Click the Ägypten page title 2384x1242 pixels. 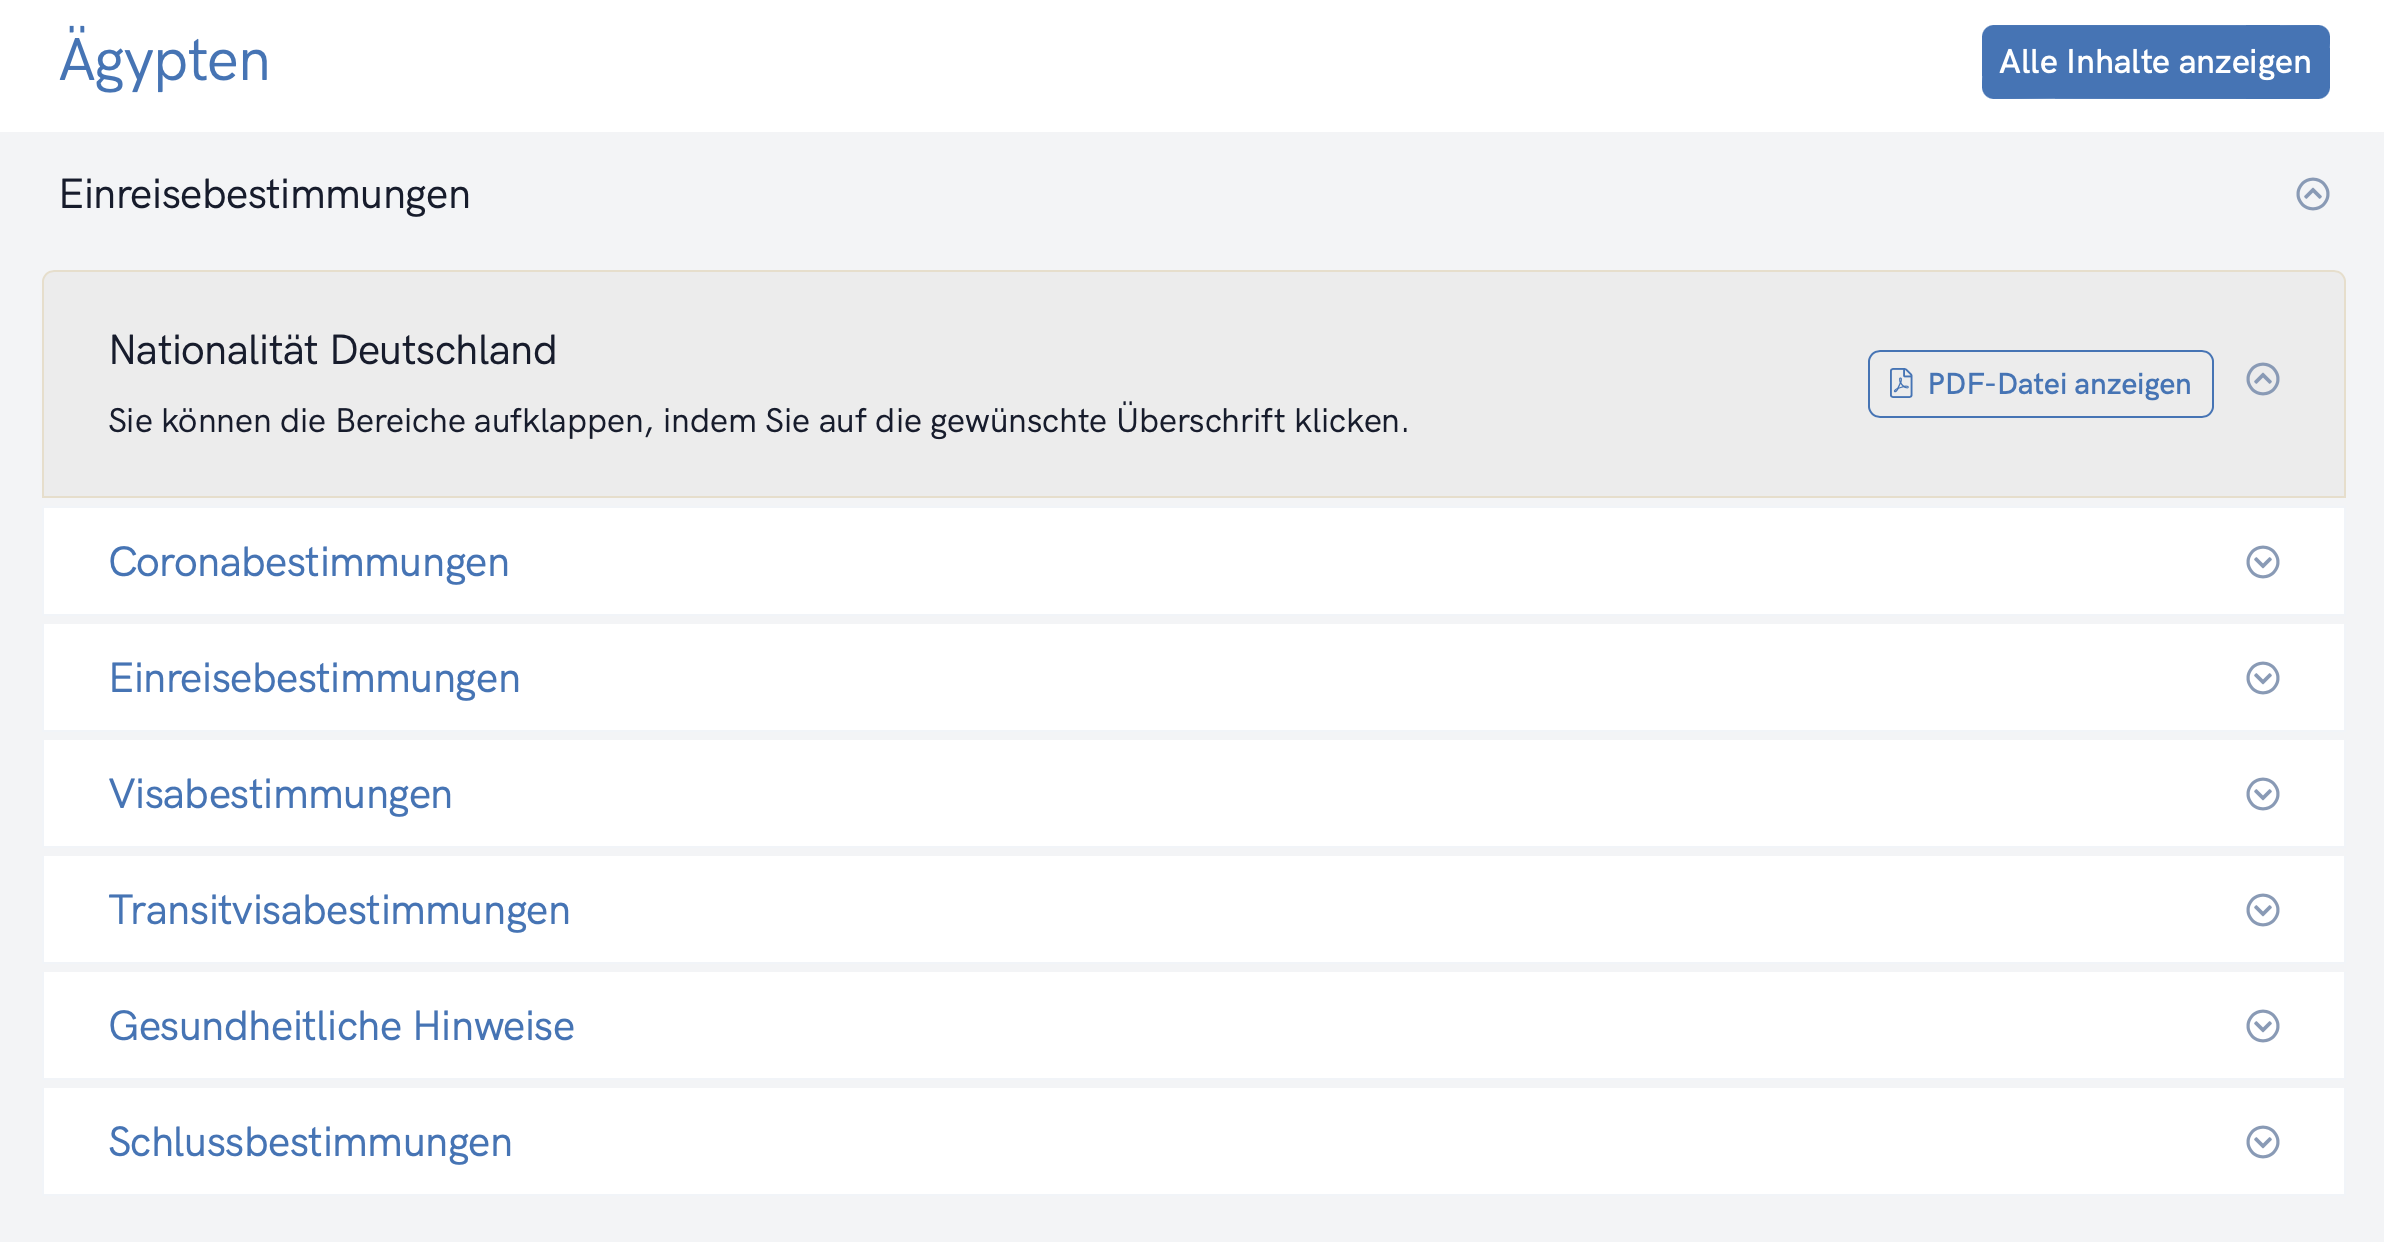point(165,62)
